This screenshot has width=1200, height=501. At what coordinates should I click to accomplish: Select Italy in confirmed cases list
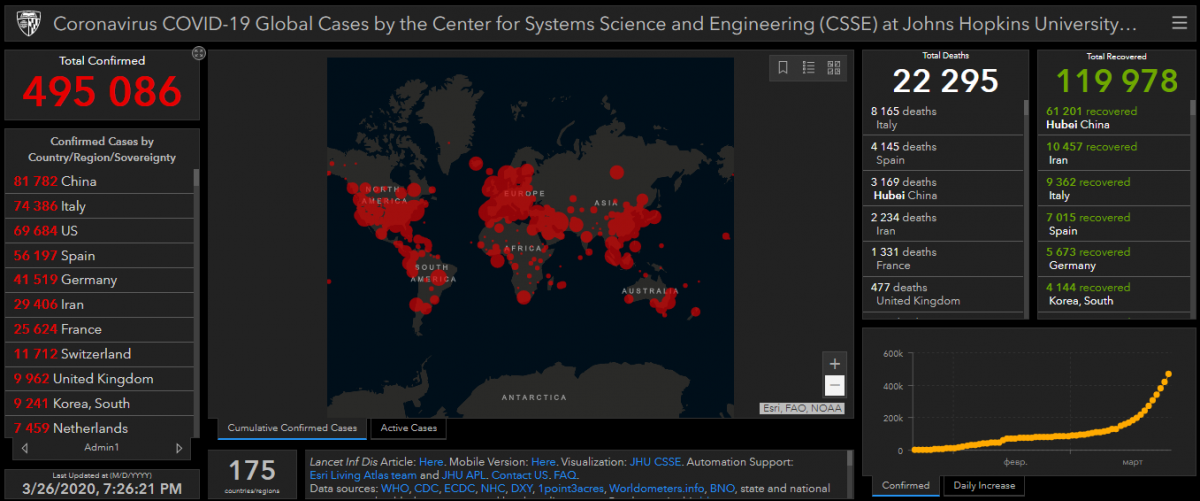pyautogui.click(x=98, y=206)
